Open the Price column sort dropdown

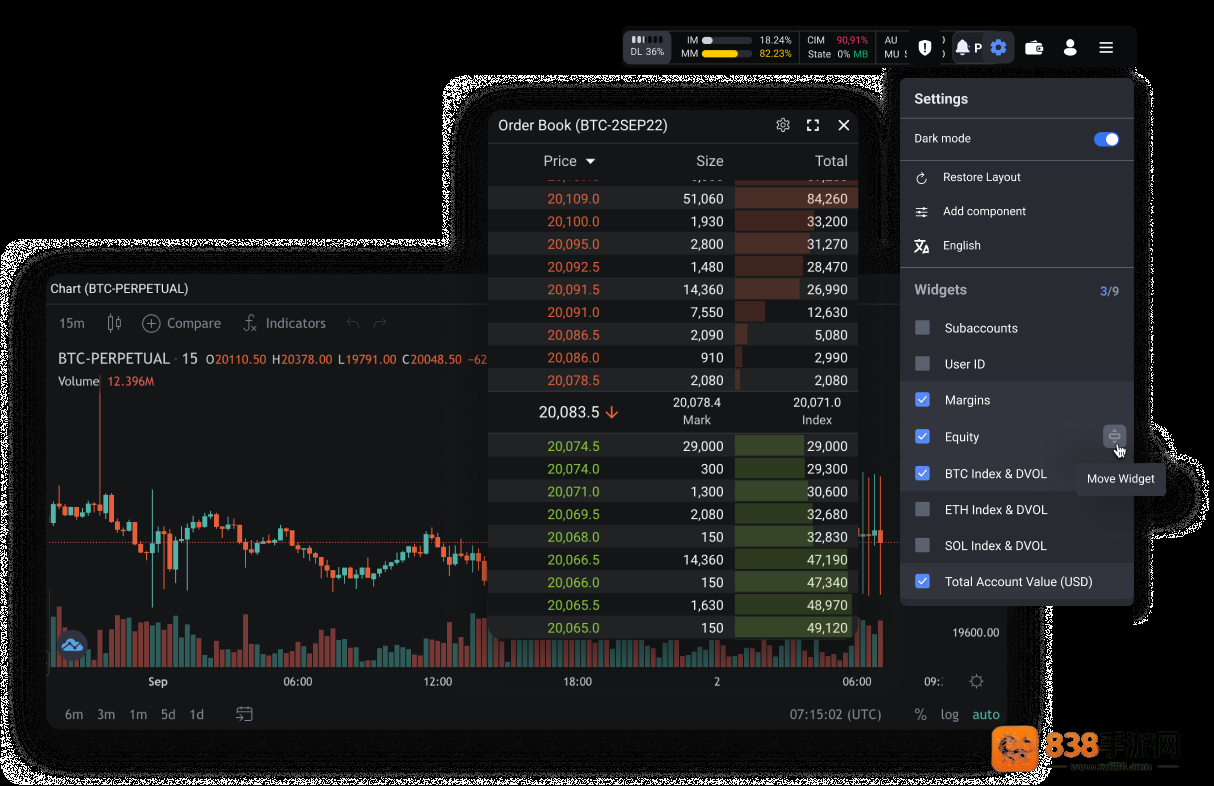point(590,161)
